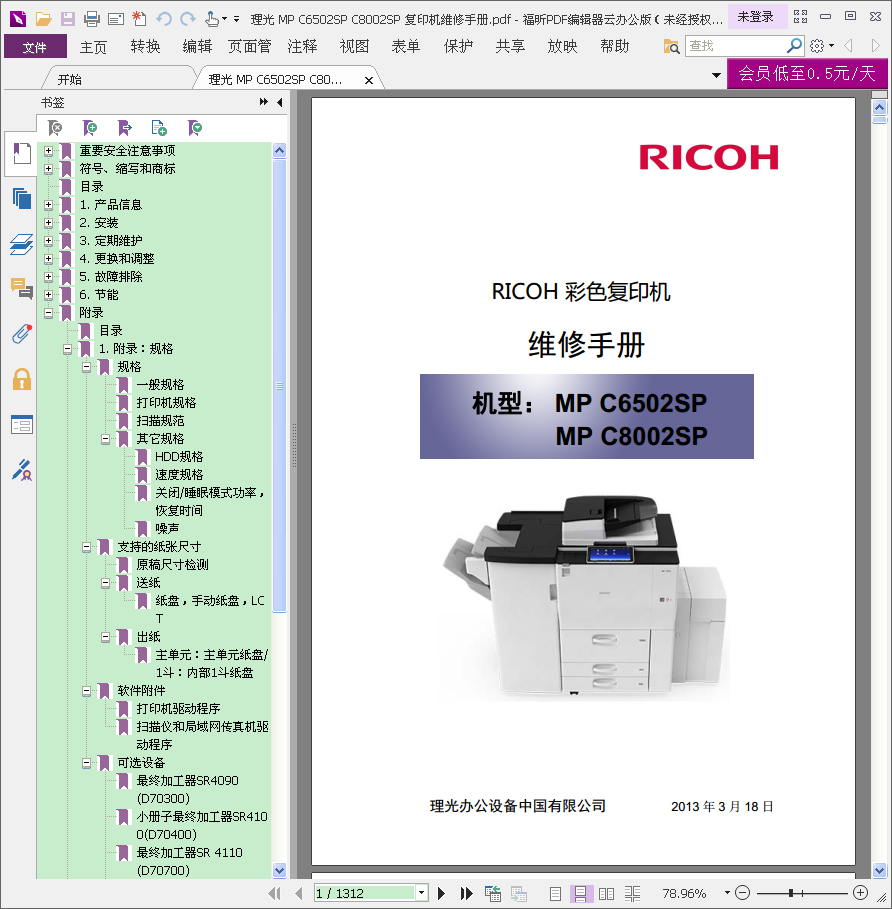Click the Print icon in title bar
This screenshot has width=892, height=909.
coord(92,19)
